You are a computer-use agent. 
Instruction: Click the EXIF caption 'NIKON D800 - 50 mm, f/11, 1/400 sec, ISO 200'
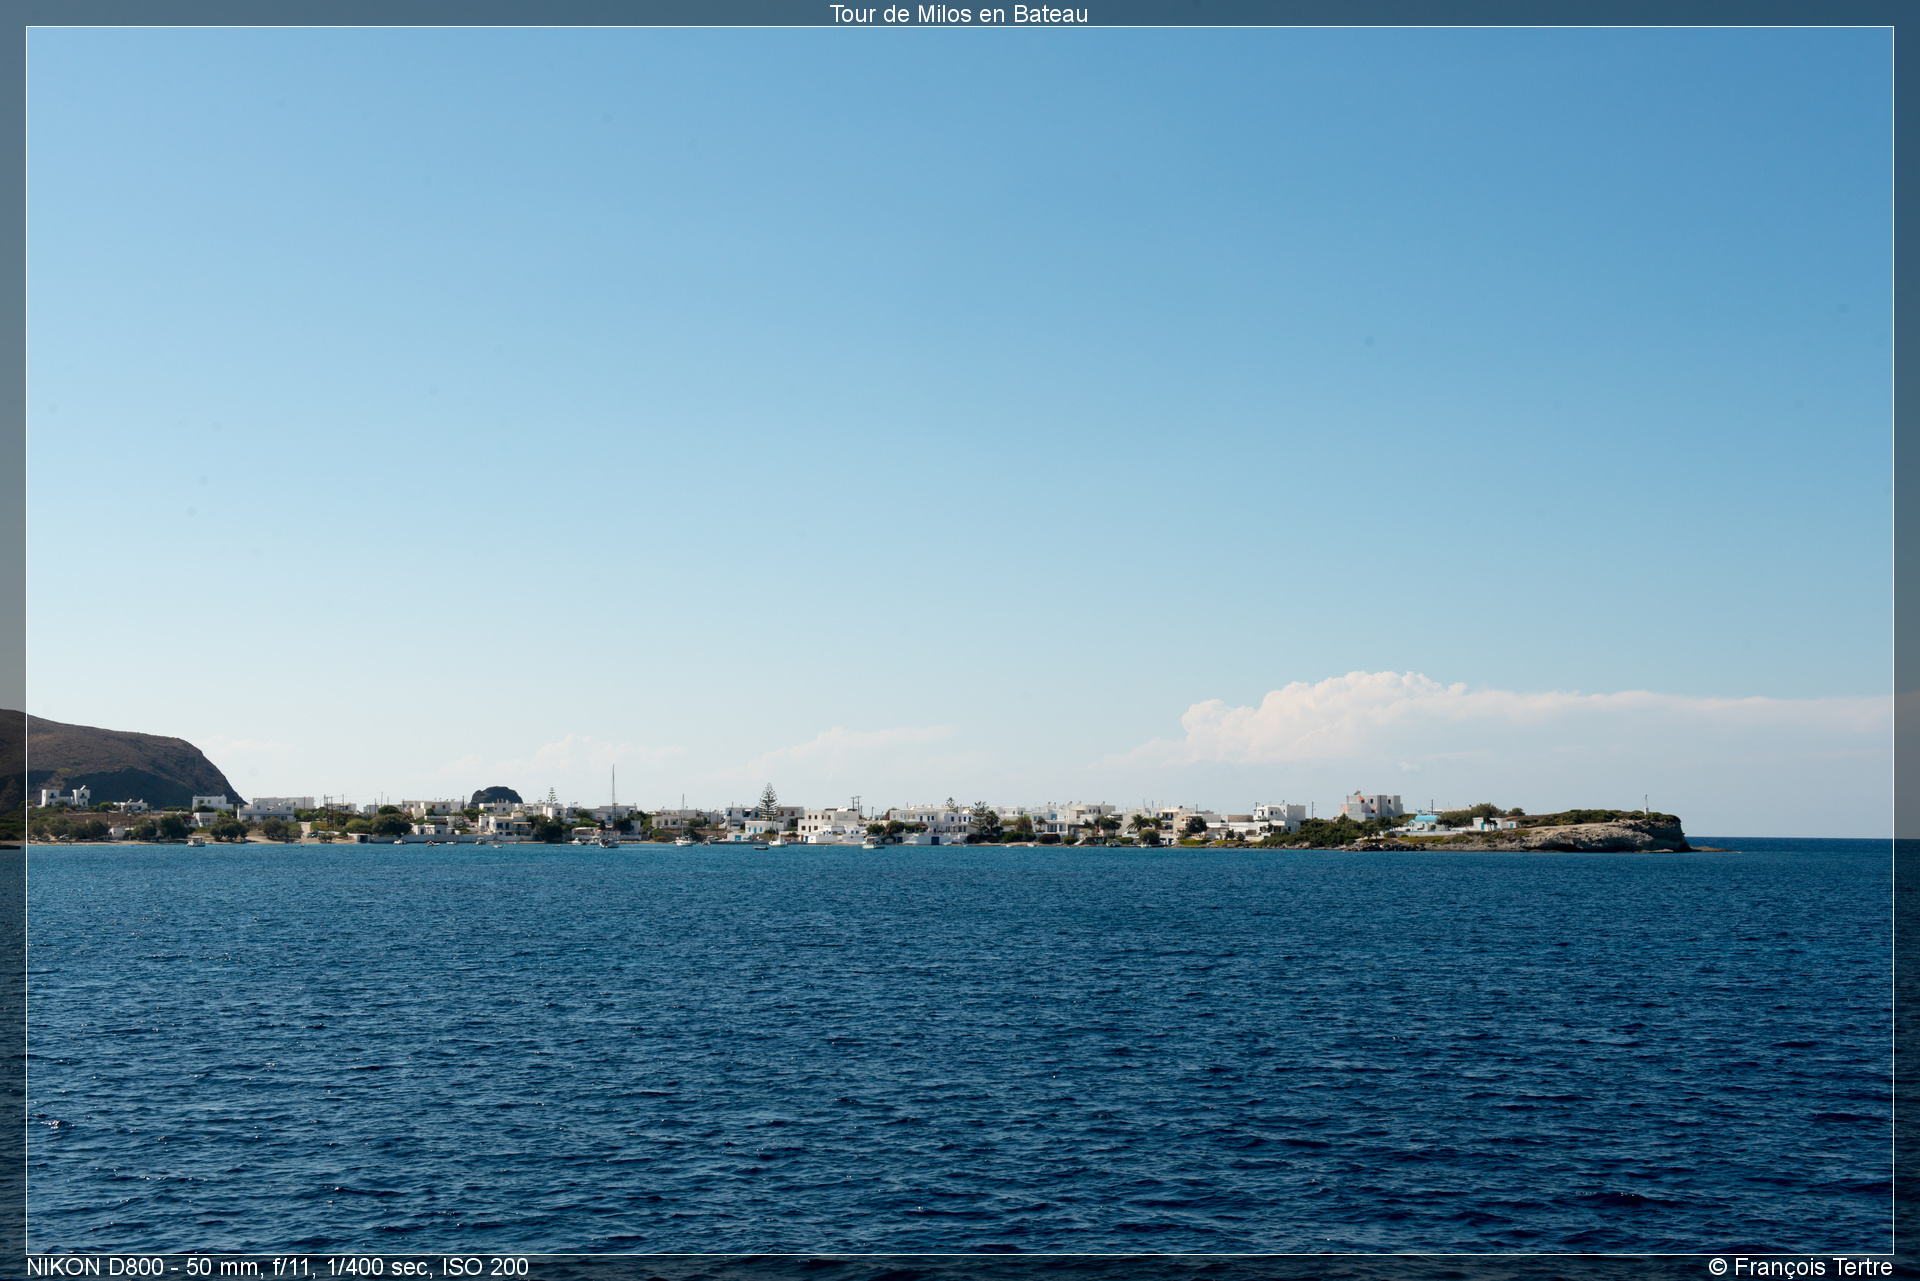click(x=277, y=1267)
